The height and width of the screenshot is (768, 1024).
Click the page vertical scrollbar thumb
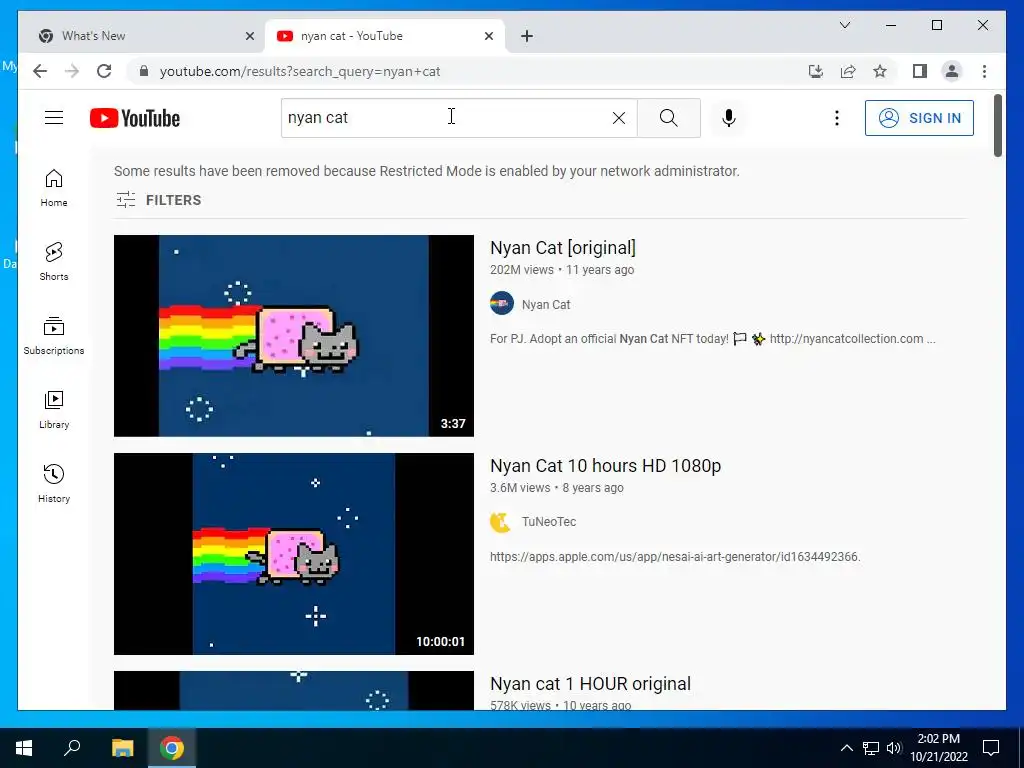997,125
